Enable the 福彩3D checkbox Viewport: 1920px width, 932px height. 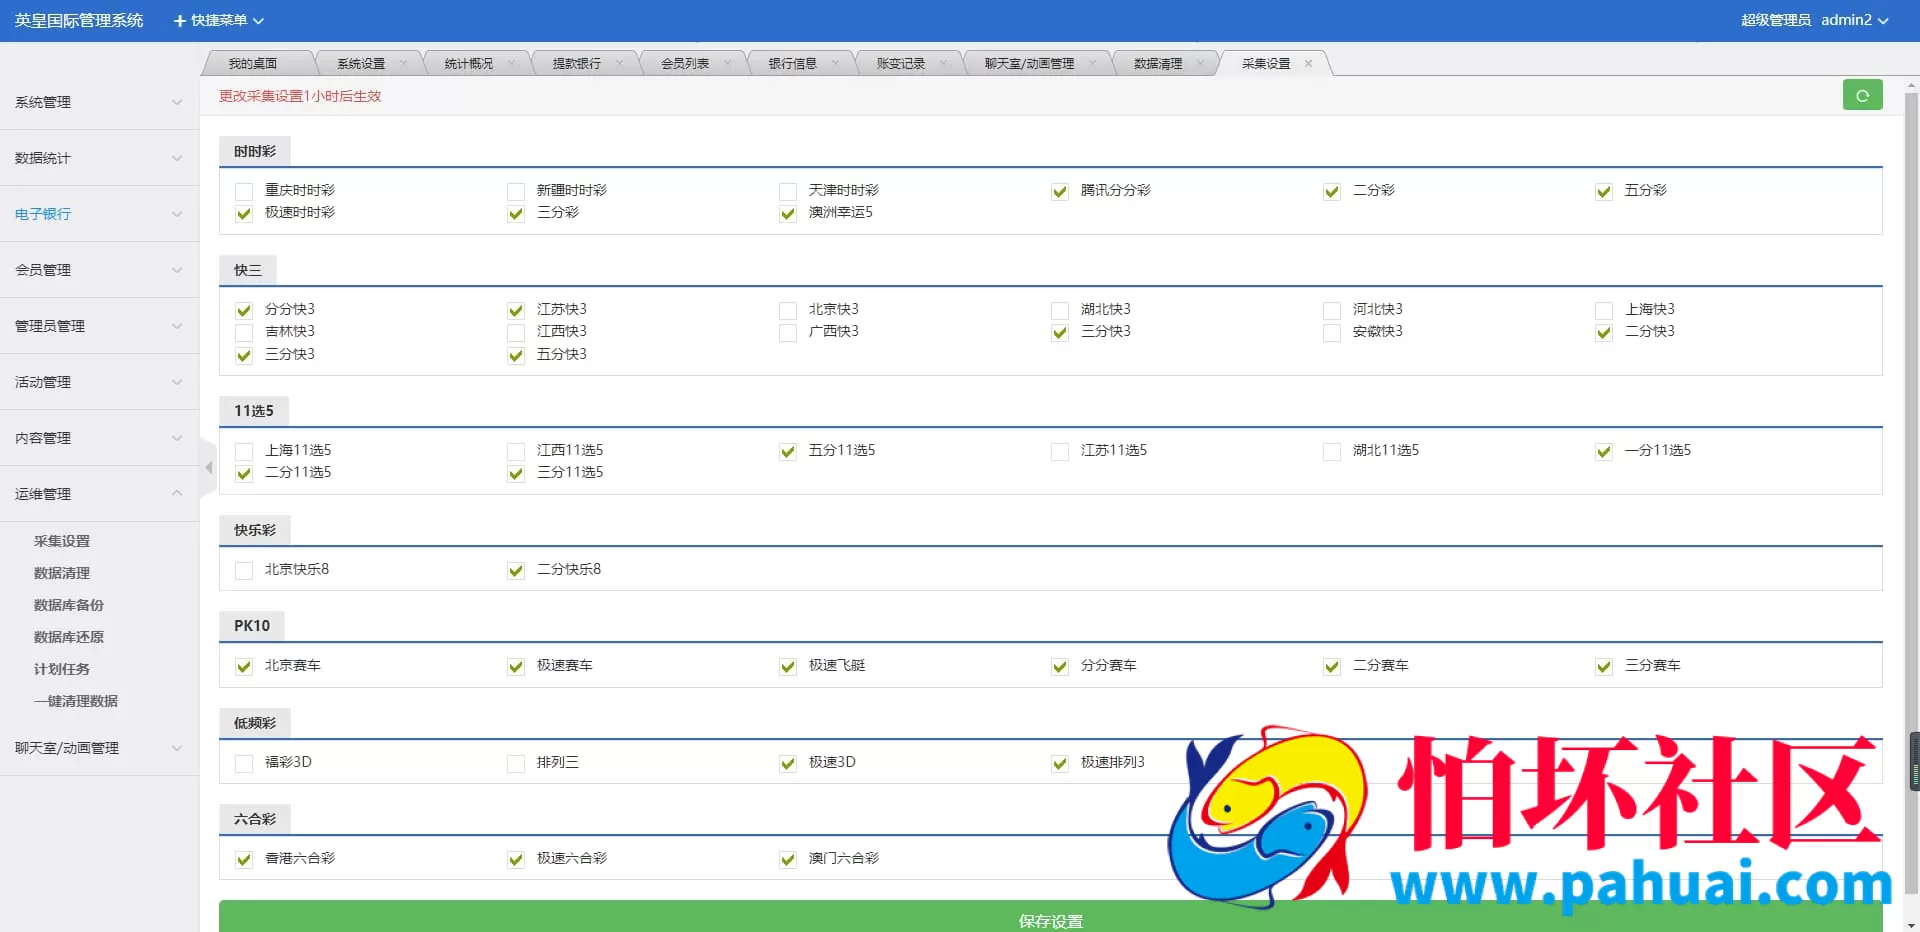click(243, 763)
